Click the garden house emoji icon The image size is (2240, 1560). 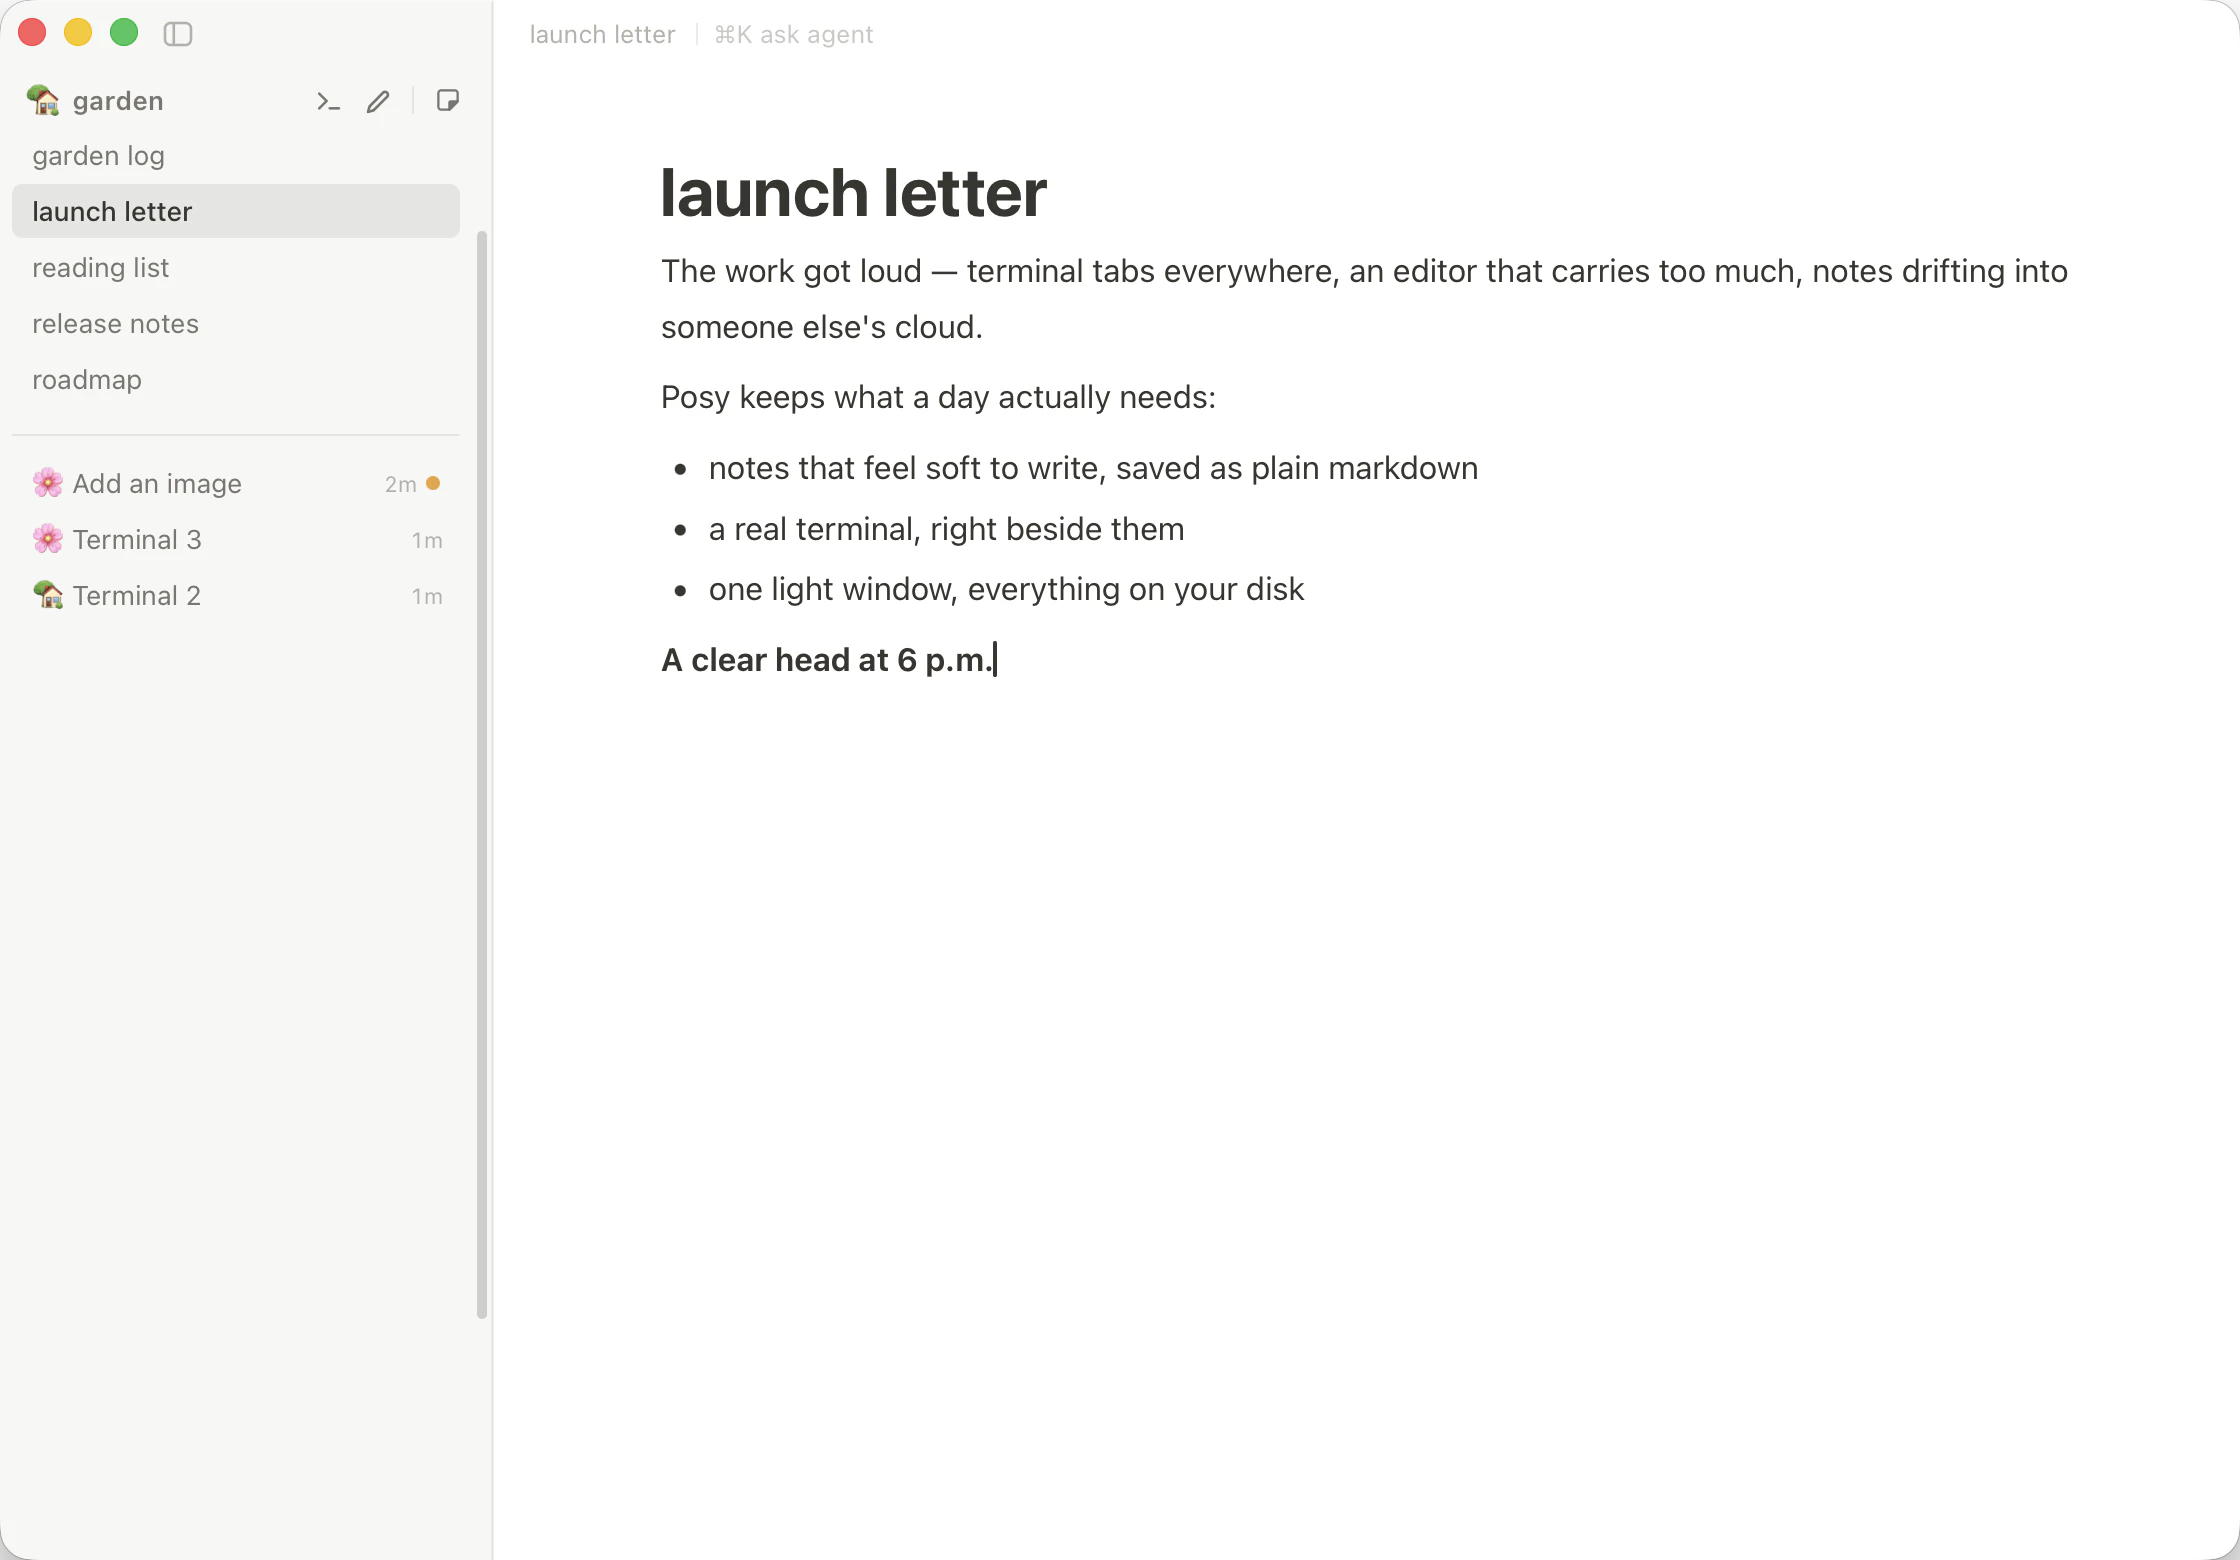tap(43, 100)
